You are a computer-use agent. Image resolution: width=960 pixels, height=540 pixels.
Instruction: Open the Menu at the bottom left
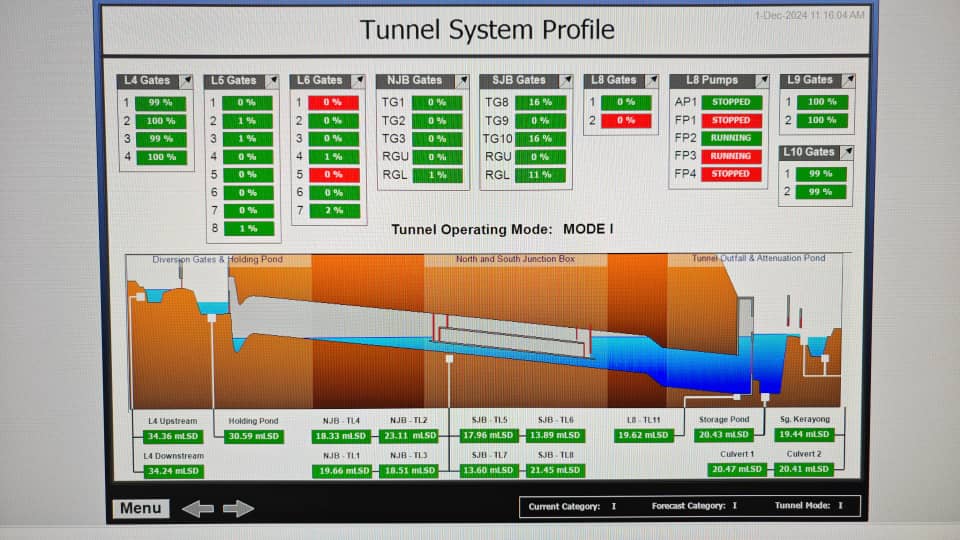(x=140, y=508)
